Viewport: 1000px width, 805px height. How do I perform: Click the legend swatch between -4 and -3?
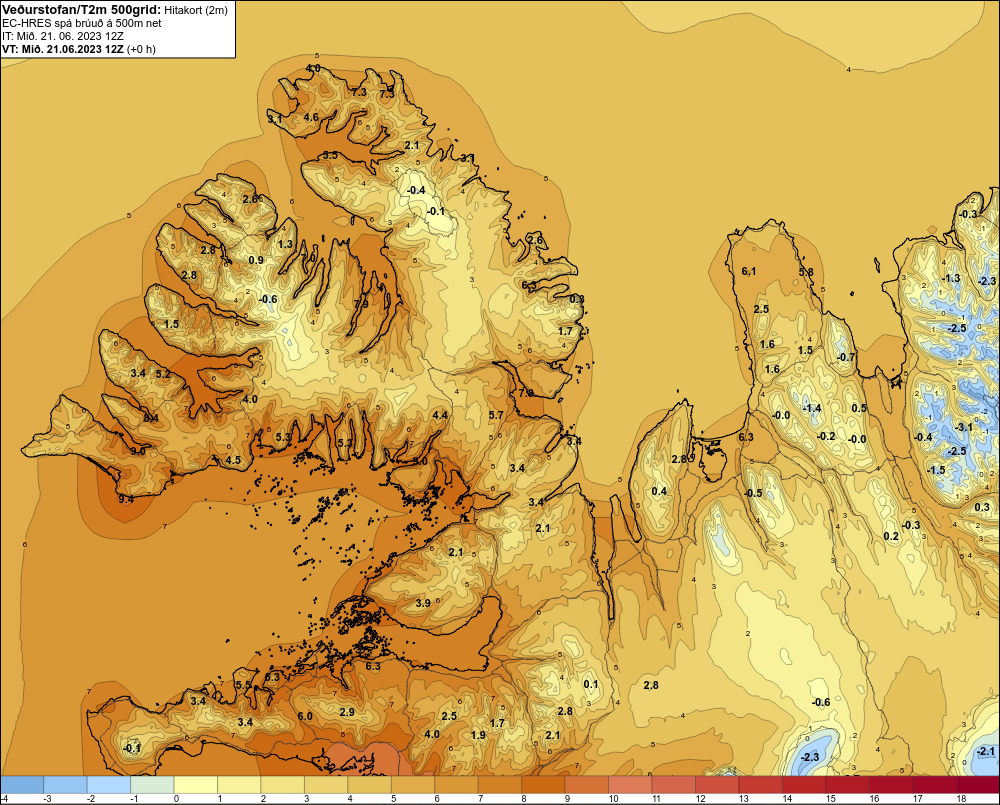(x=22, y=785)
